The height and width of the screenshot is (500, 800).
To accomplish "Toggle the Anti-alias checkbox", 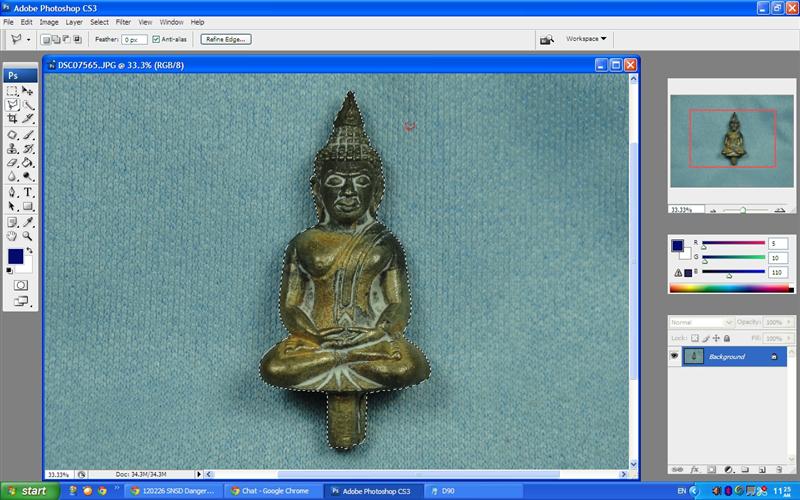I will [156, 39].
